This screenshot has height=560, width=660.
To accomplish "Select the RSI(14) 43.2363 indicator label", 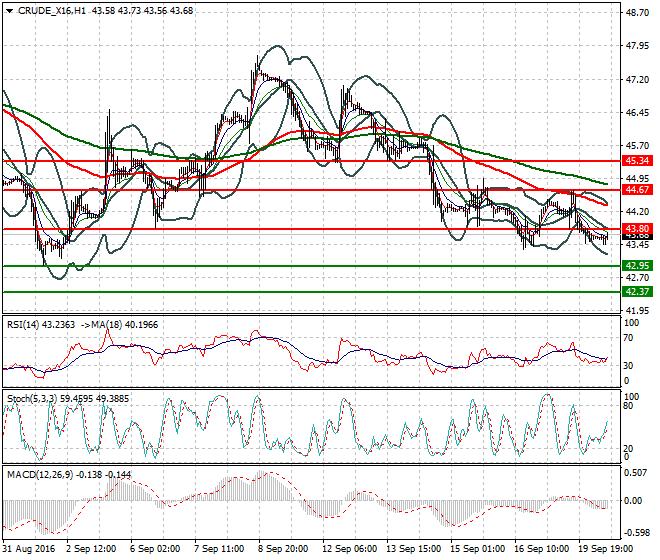I will pyautogui.click(x=41, y=325).
